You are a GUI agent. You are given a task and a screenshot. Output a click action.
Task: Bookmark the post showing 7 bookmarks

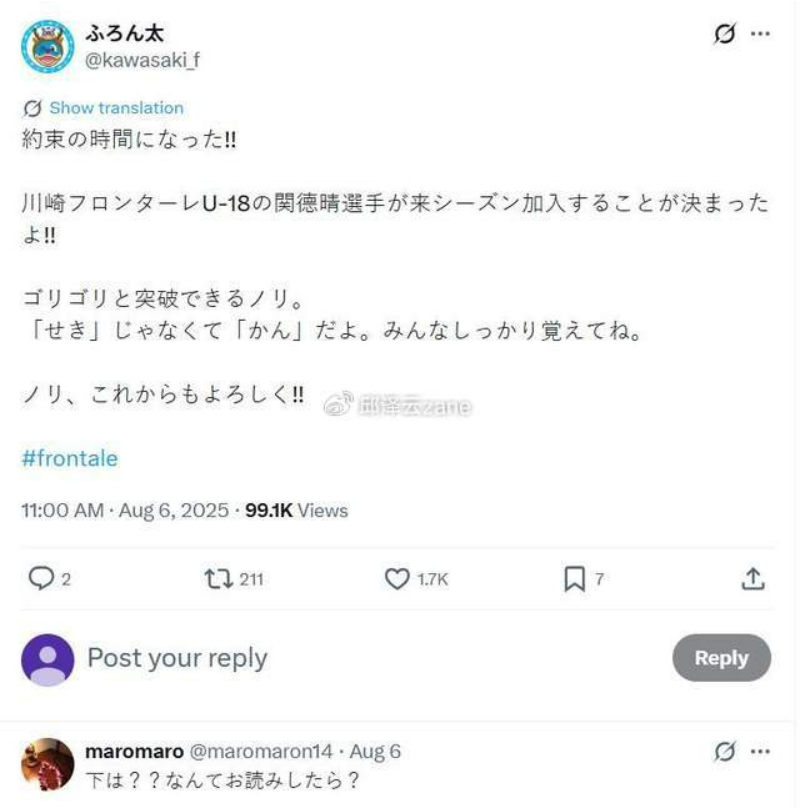point(575,579)
